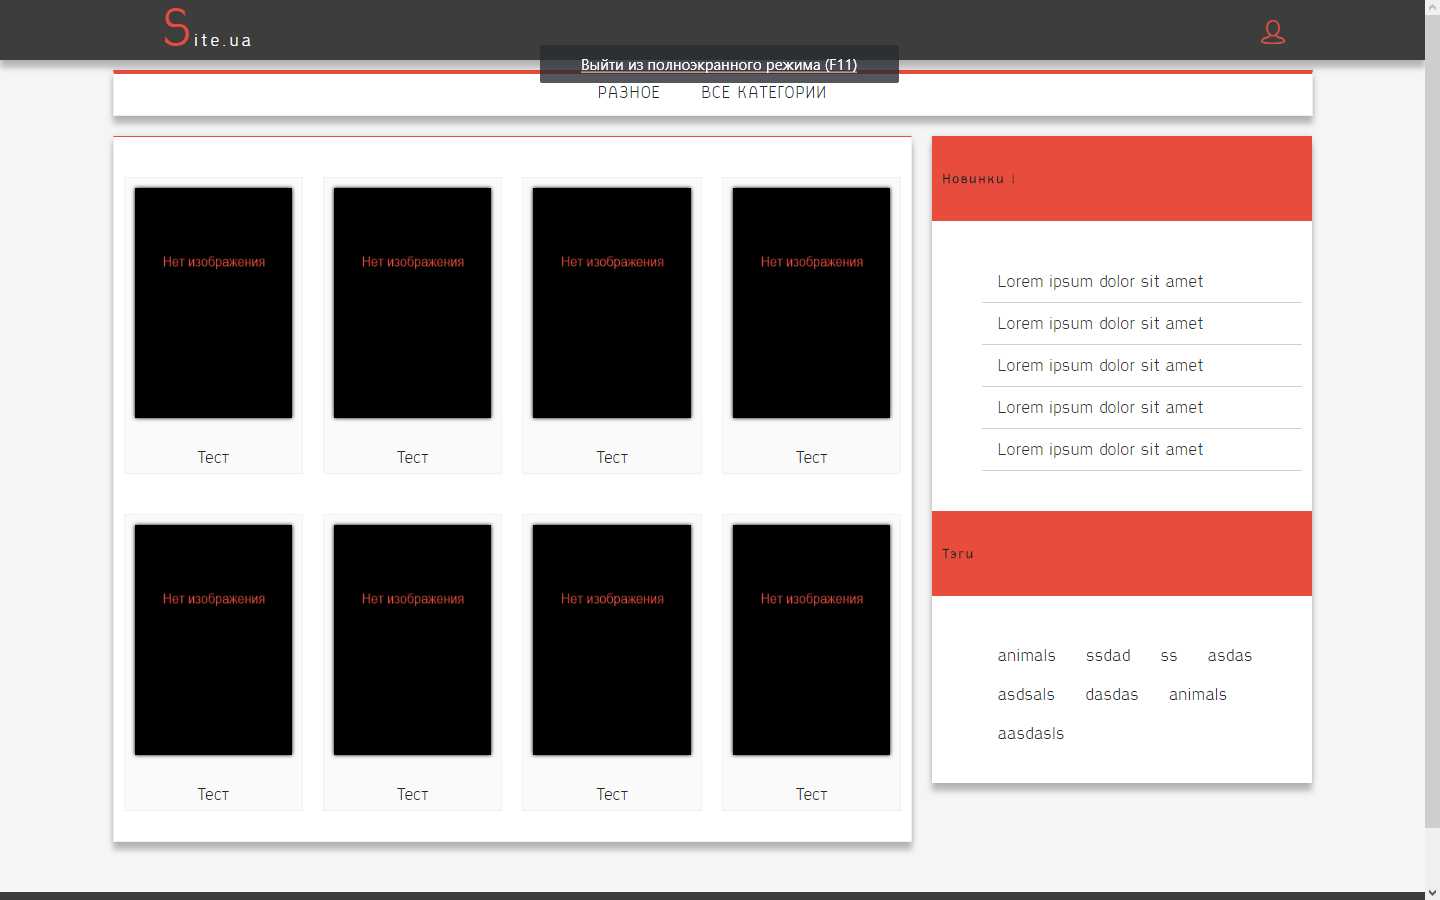Click the scrollbar down arrow
Viewport: 1440px width, 900px height.
pyautogui.click(x=1432, y=892)
